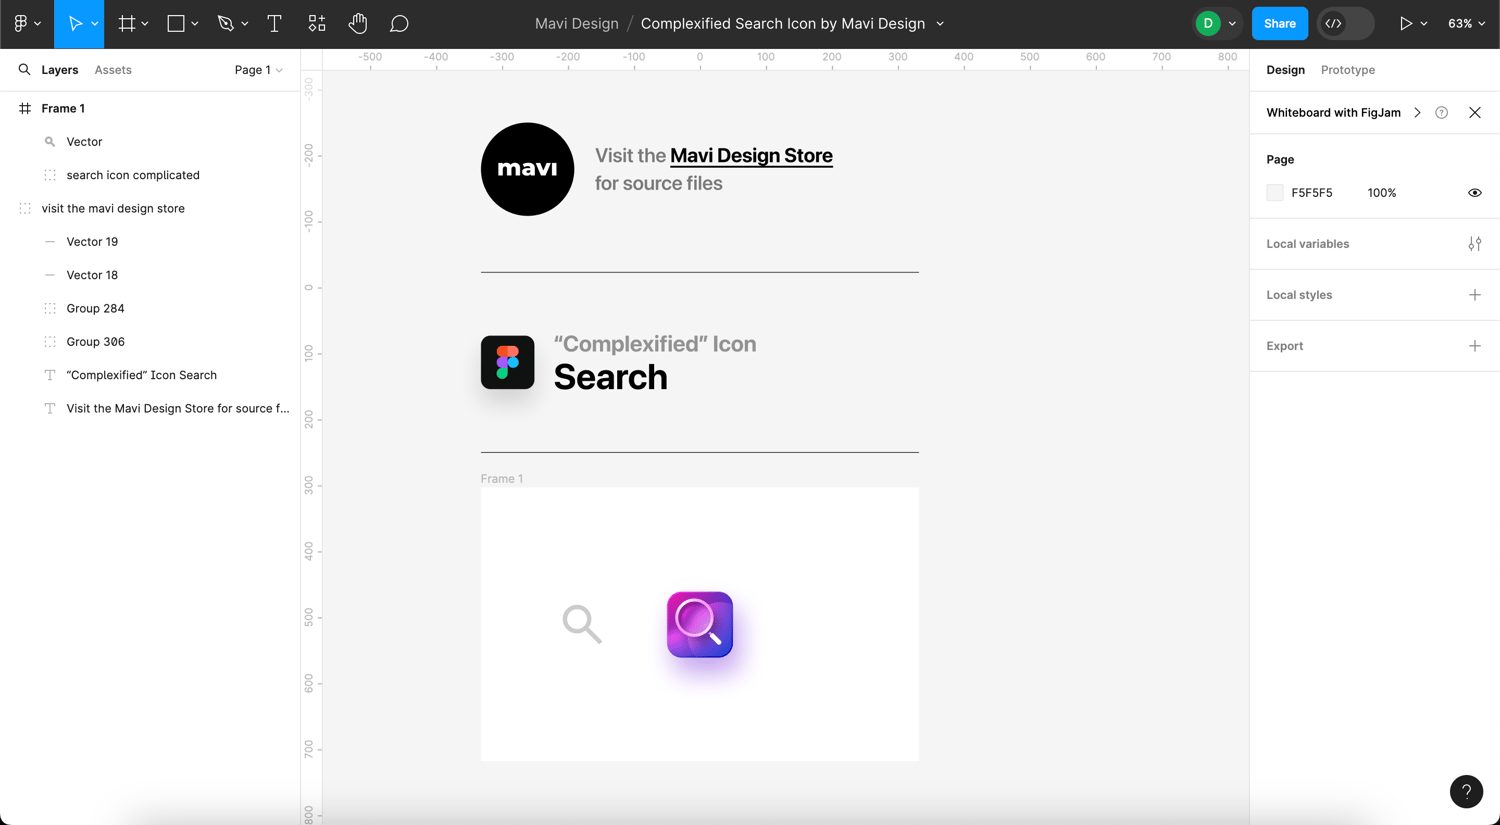Click the purple search icon on canvas
1500x825 pixels.
(x=700, y=625)
